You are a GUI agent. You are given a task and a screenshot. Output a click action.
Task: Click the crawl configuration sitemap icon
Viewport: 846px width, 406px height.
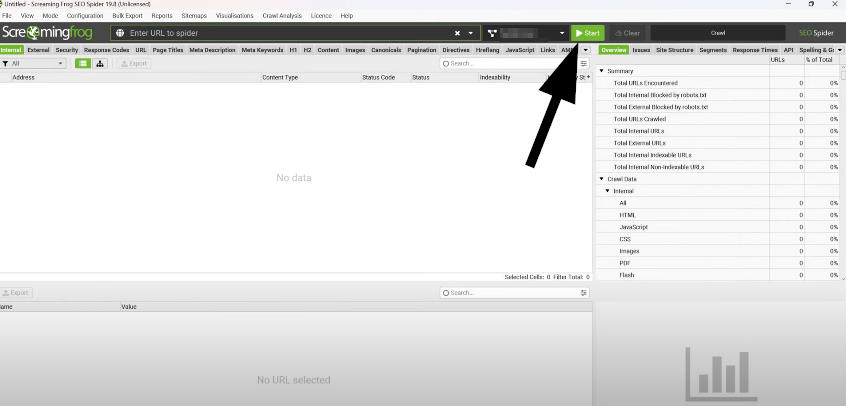coord(492,33)
